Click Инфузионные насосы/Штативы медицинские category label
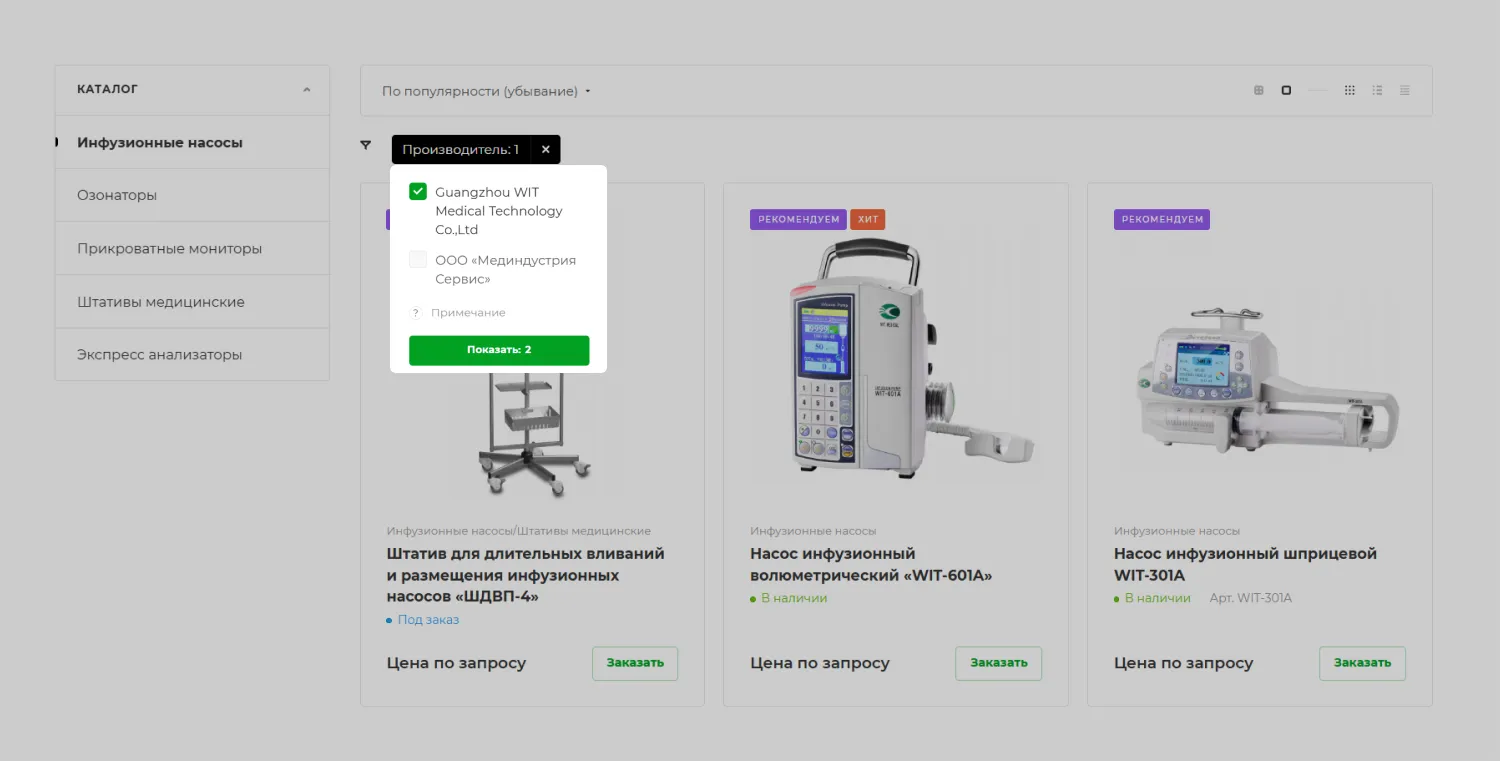This screenshot has height=761, width=1500. tap(519, 531)
